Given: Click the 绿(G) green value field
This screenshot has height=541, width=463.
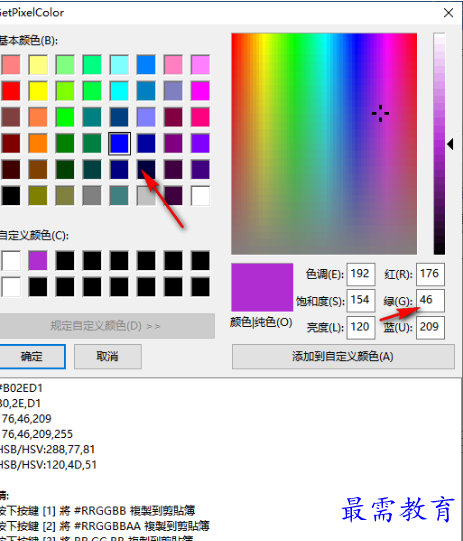Looking at the screenshot, I should (x=430, y=300).
